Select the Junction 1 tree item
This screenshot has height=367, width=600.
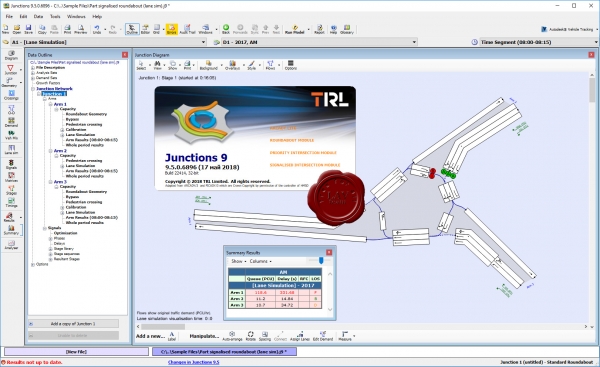tap(54, 94)
